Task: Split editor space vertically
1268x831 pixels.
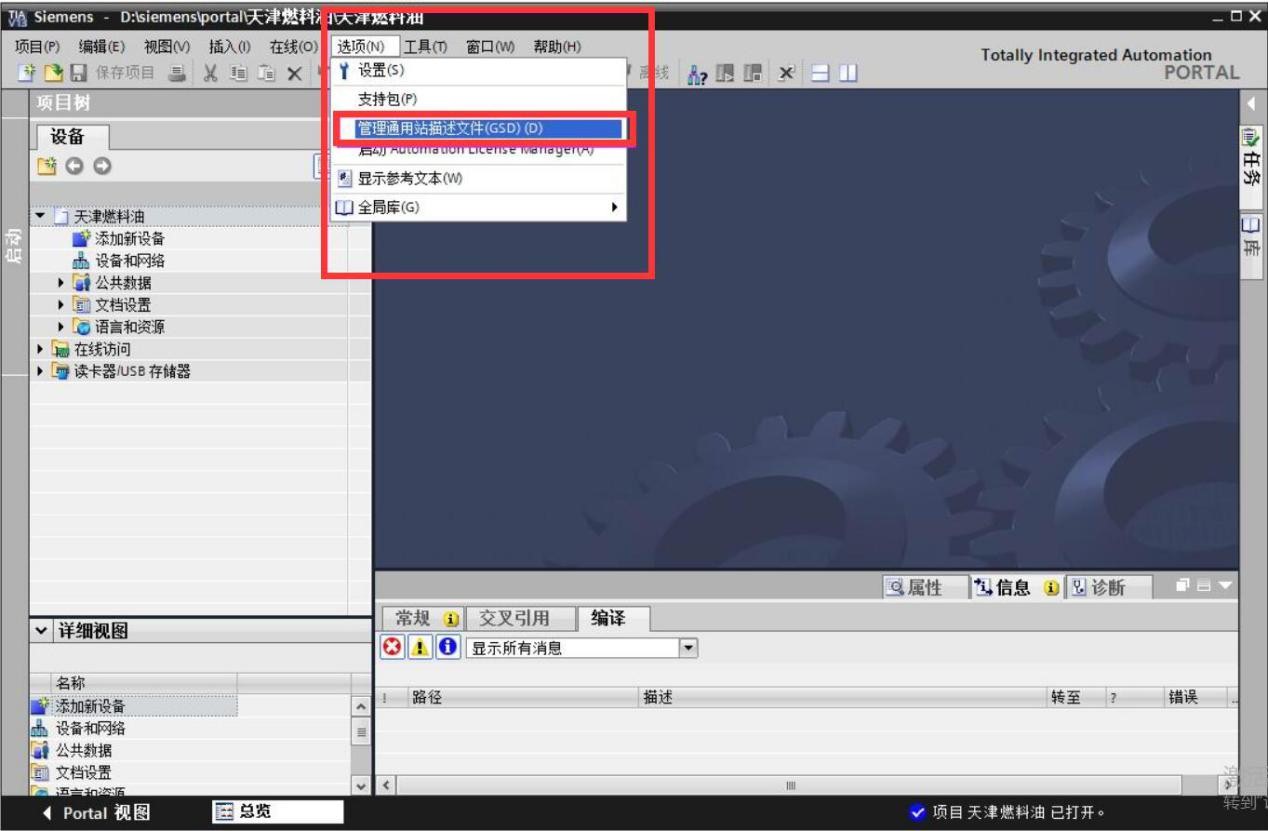Action: pos(848,73)
